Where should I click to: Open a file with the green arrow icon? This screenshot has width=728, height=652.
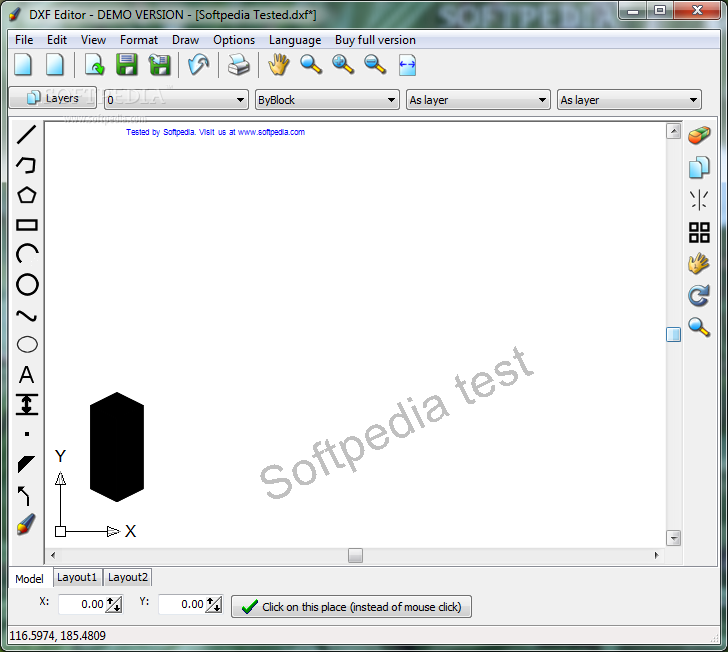coord(94,65)
